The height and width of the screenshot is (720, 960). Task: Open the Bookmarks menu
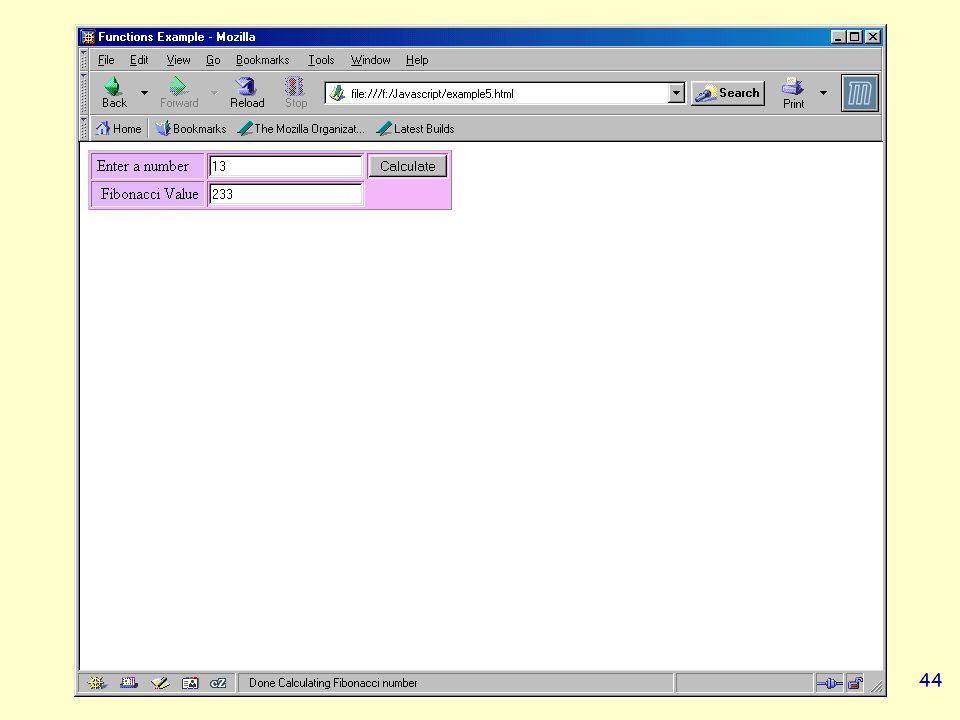[262, 60]
